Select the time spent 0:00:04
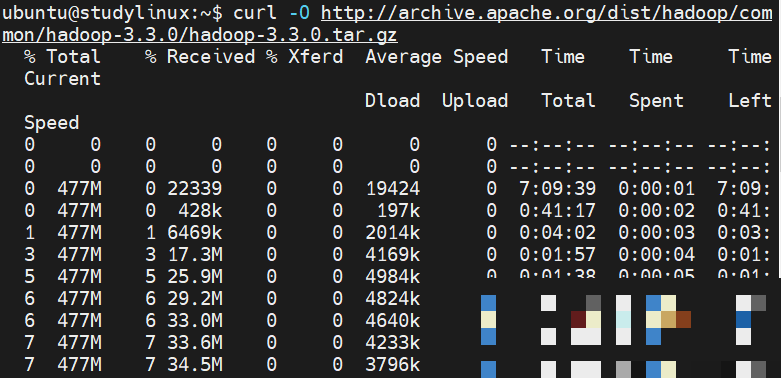Viewport: 781px width, 378px height. coord(656,254)
